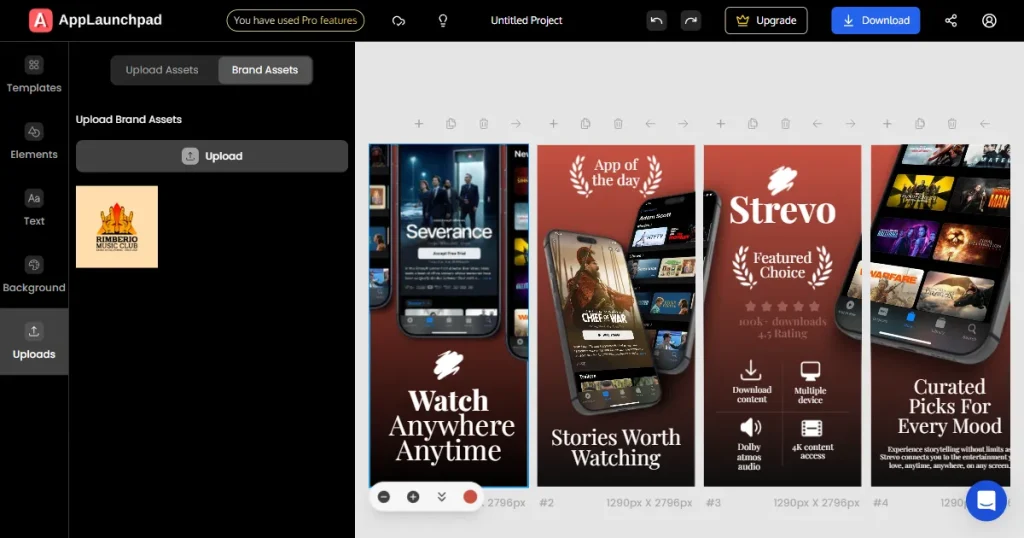Add a new screen after screenshot #3

(x=720, y=123)
